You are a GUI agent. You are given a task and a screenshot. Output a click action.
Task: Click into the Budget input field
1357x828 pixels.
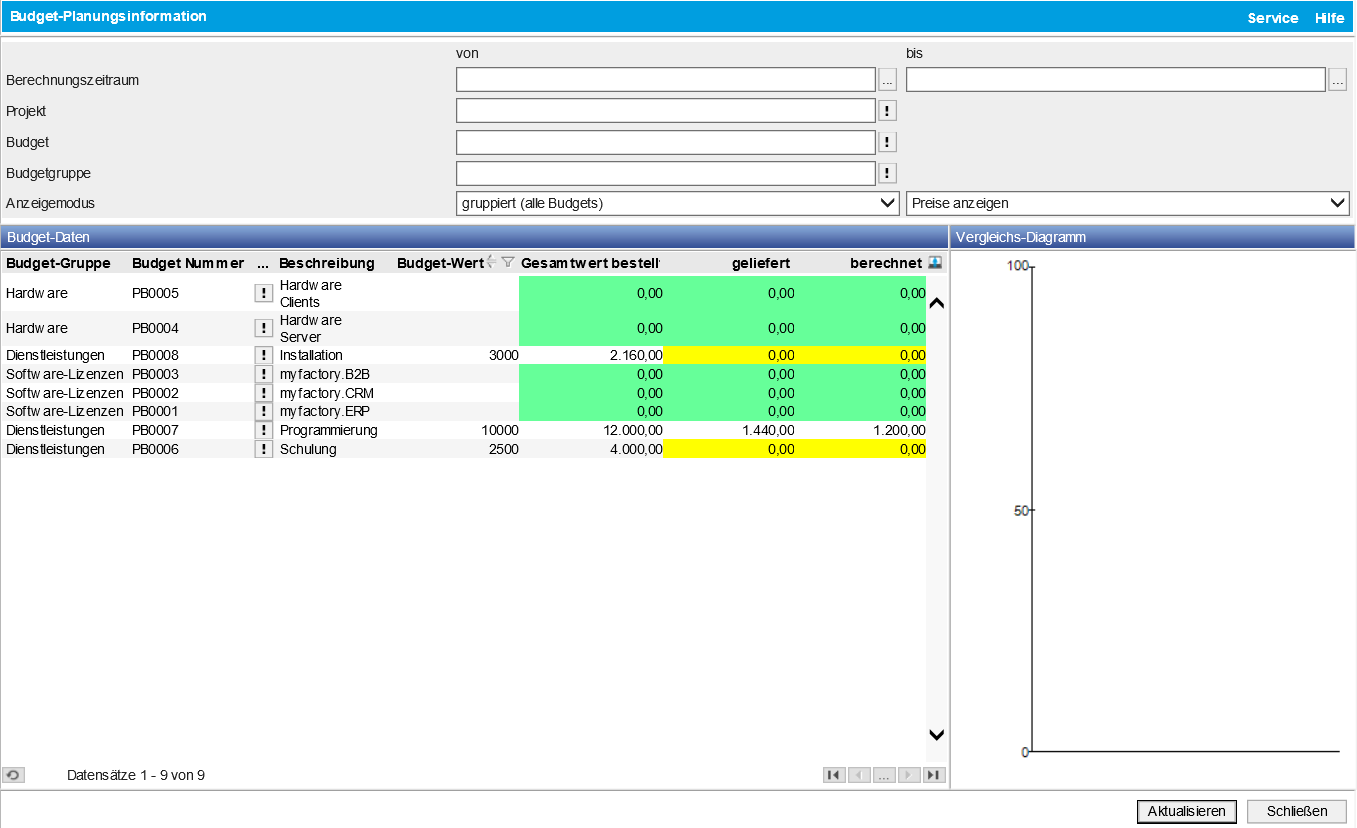[665, 142]
